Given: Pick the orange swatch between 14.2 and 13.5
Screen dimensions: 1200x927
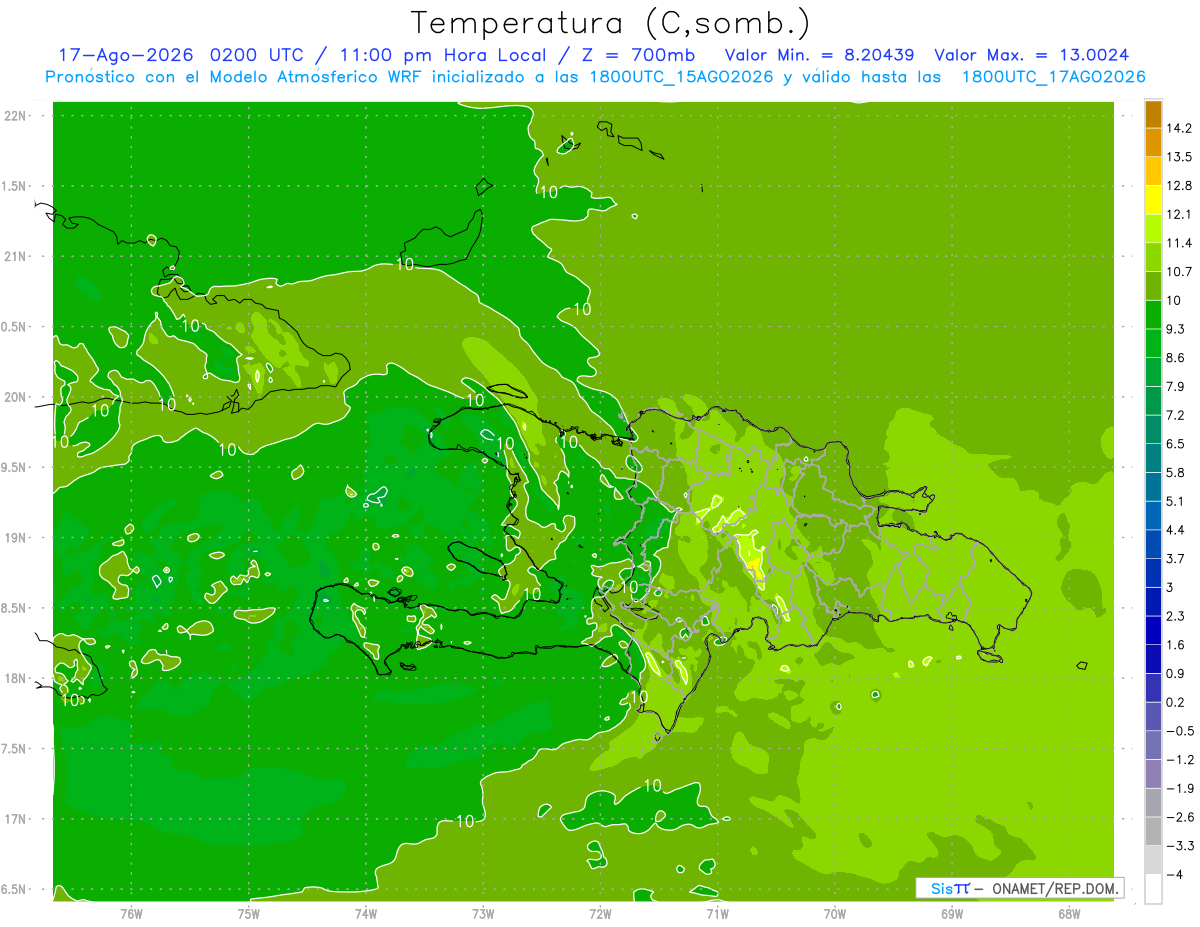Looking at the screenshot, I should click(x=1153, y=142).
